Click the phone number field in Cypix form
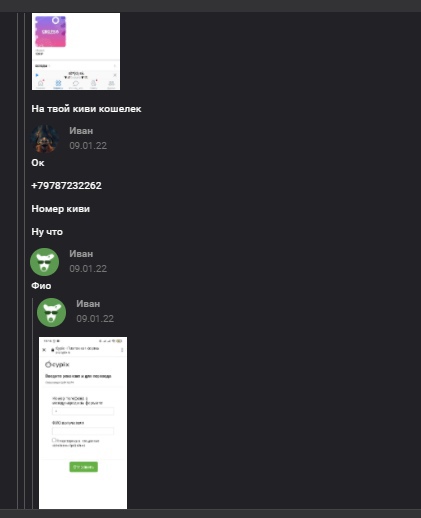Viewport: 421px width, 518px height. [83, 411]
